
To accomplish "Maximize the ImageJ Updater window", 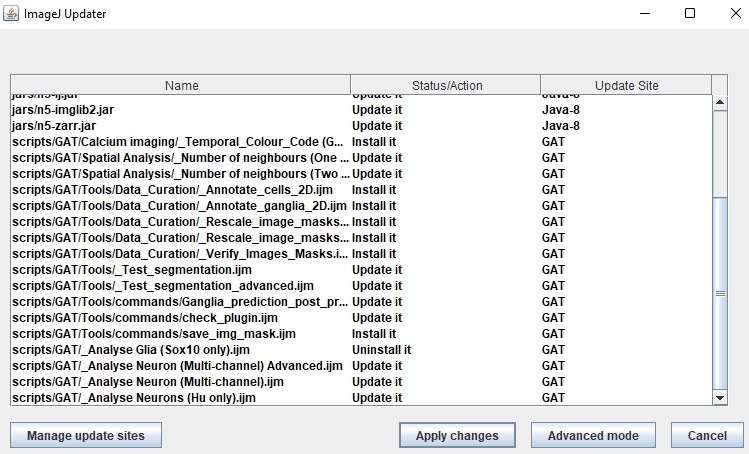I will [x=689, y=14].
